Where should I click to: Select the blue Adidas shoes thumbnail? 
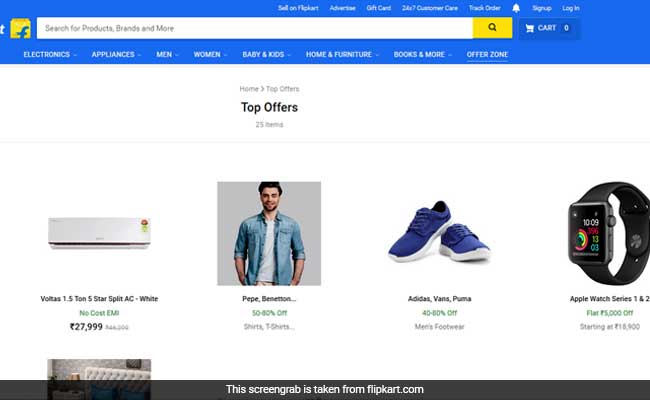439,233
